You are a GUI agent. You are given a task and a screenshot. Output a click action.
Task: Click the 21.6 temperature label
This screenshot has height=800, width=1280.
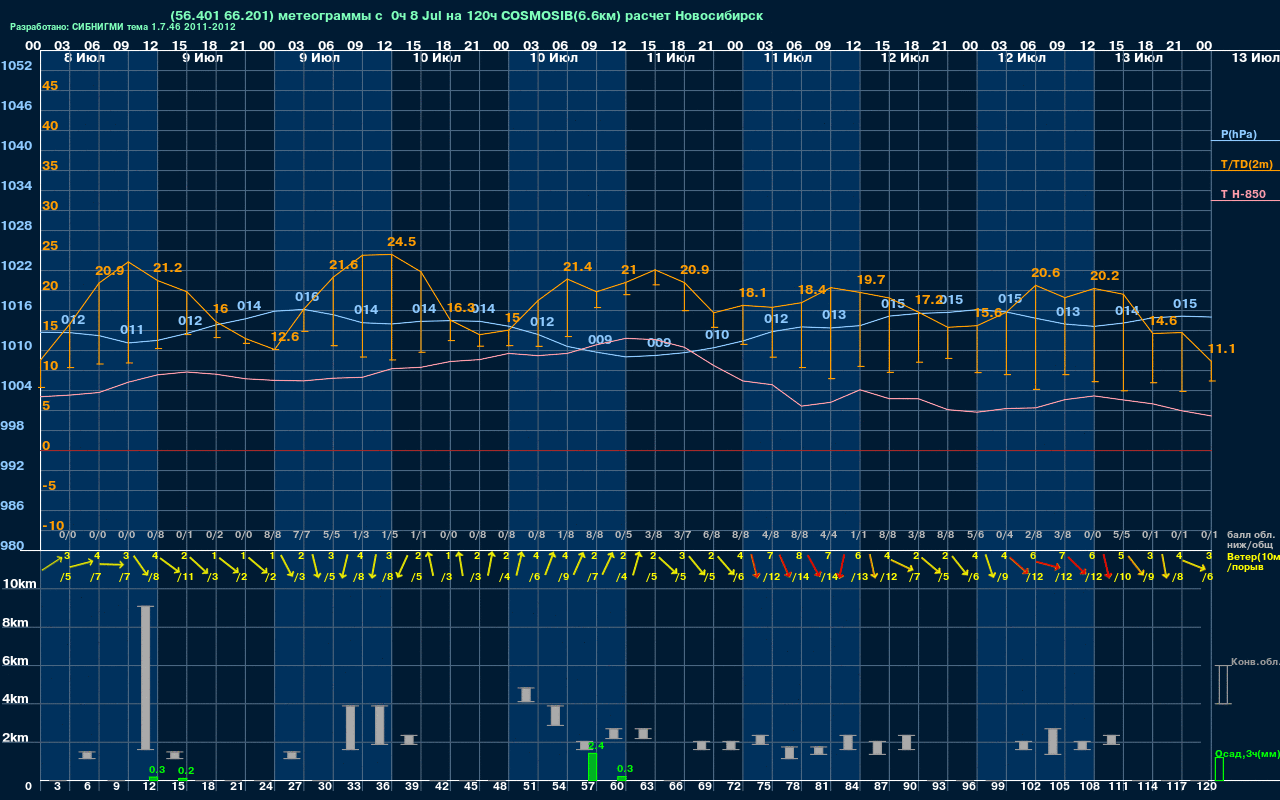[x=343, y=265]
